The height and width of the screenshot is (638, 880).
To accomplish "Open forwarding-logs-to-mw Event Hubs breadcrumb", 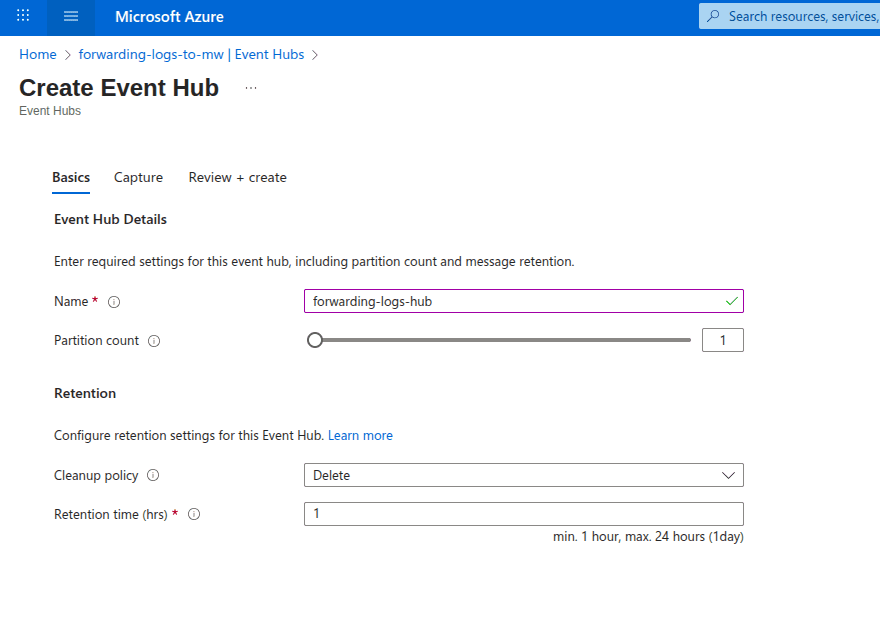I will 191,54.
